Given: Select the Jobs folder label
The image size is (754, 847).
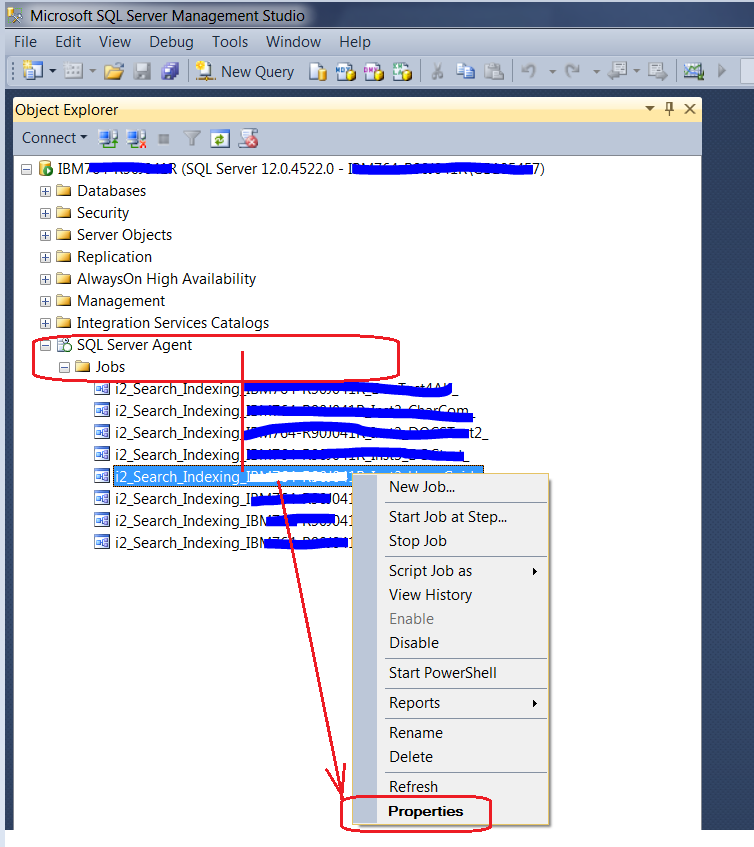Looking at the screenshot, I should point(110,367).
